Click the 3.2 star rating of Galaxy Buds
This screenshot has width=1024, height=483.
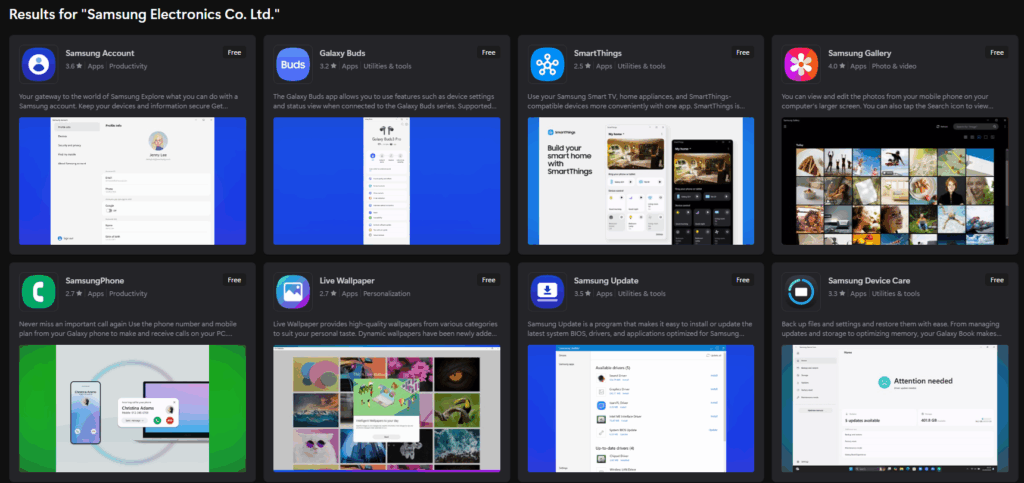[x=328, y=66]
